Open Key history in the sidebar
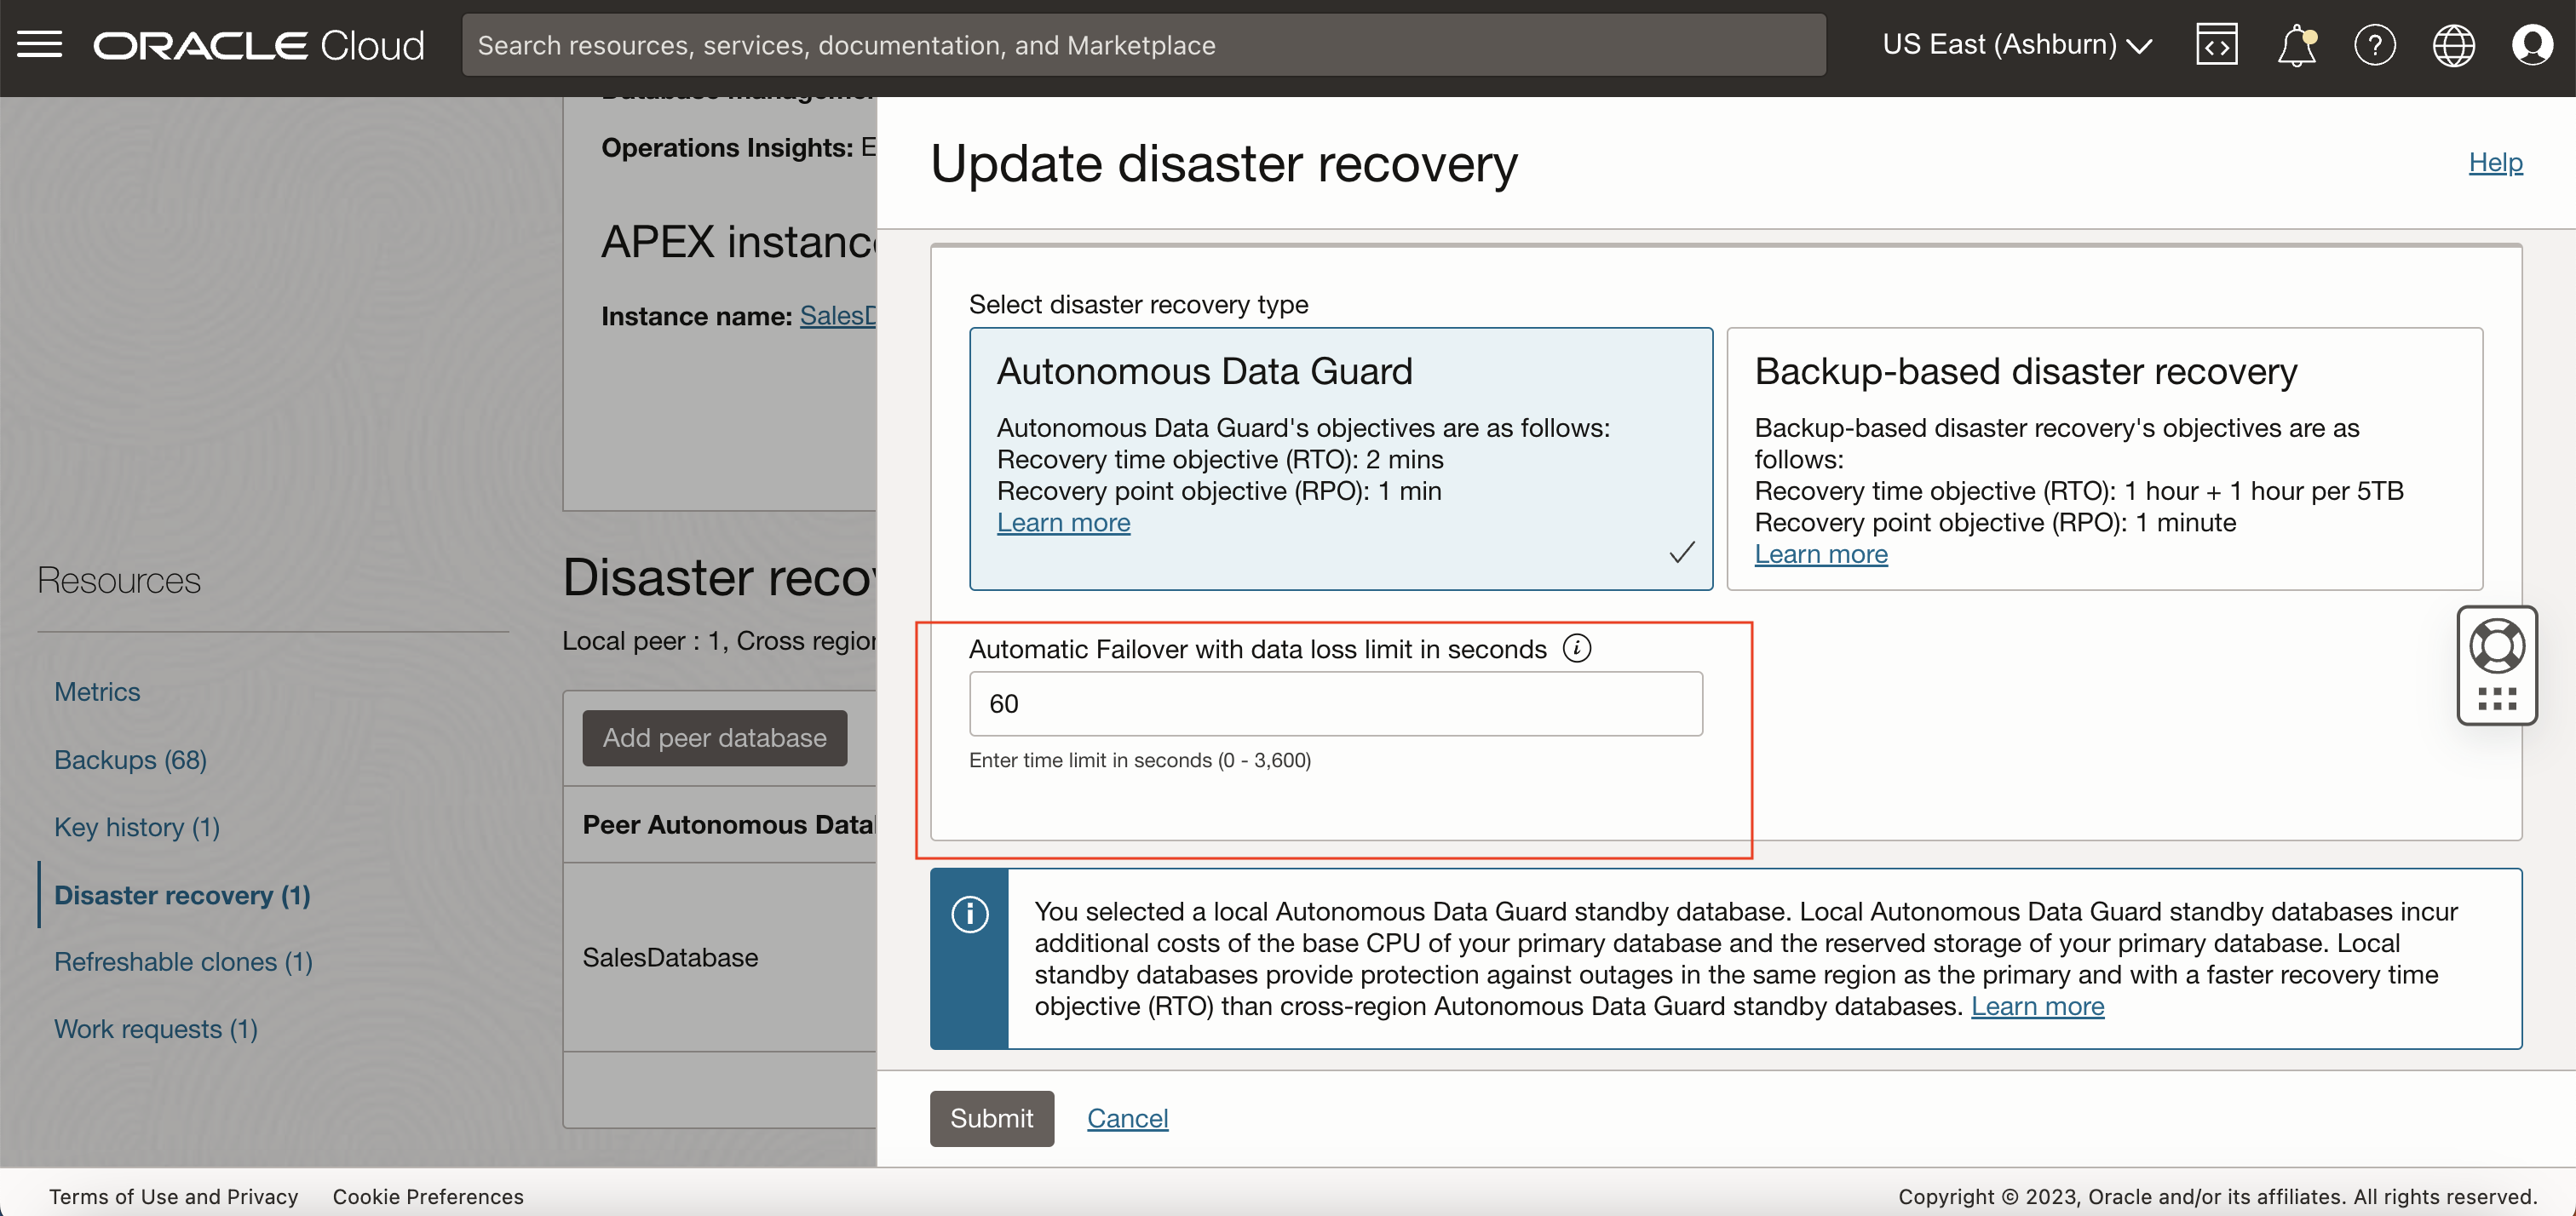Viewport: 2576px width, 1216px height. click(x=136, y=827)
